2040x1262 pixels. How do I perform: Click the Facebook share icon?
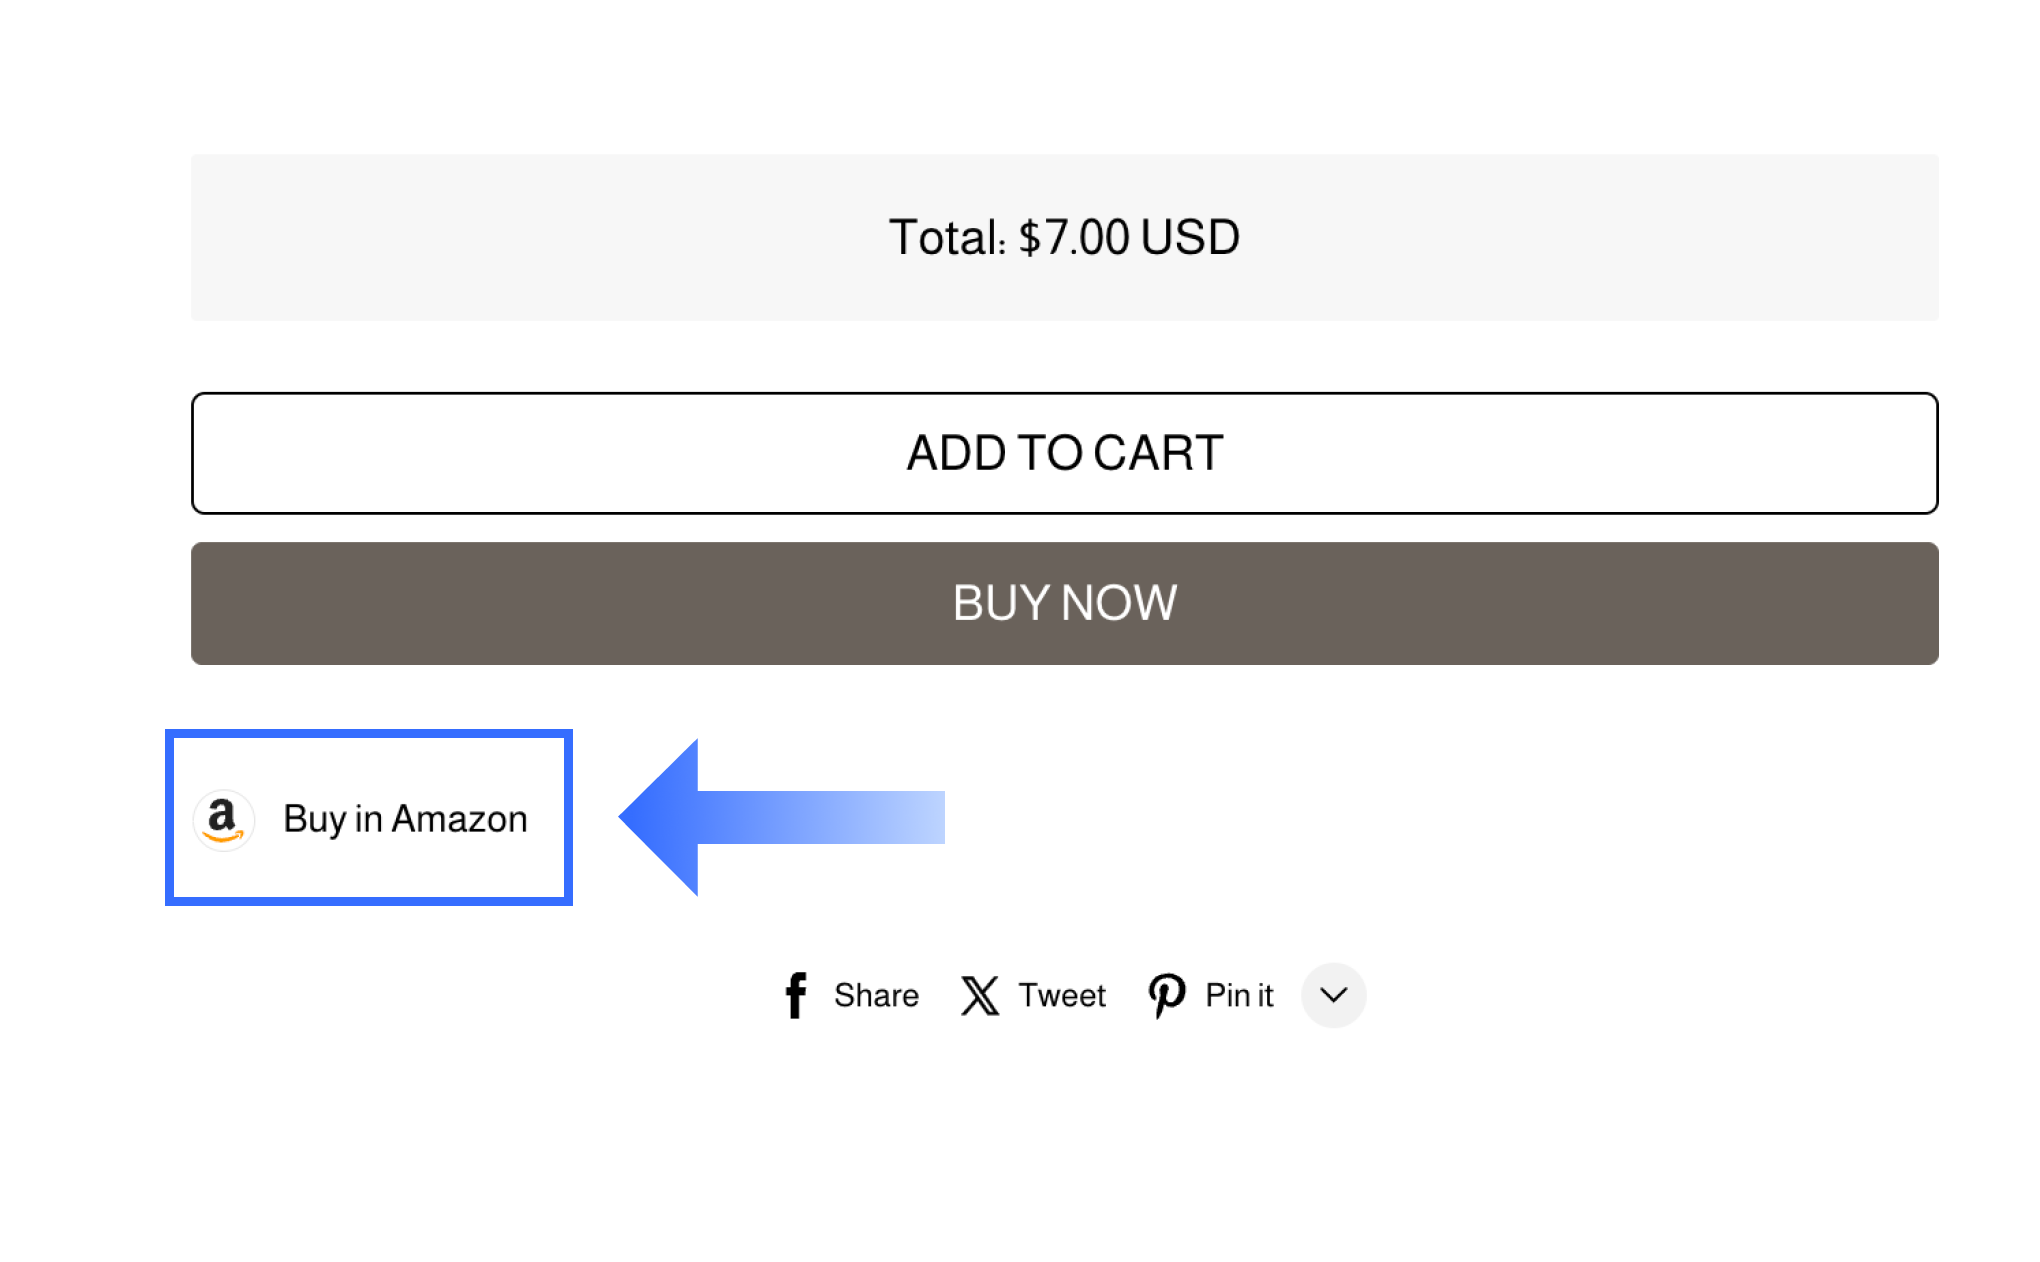(x=796, y=995)
